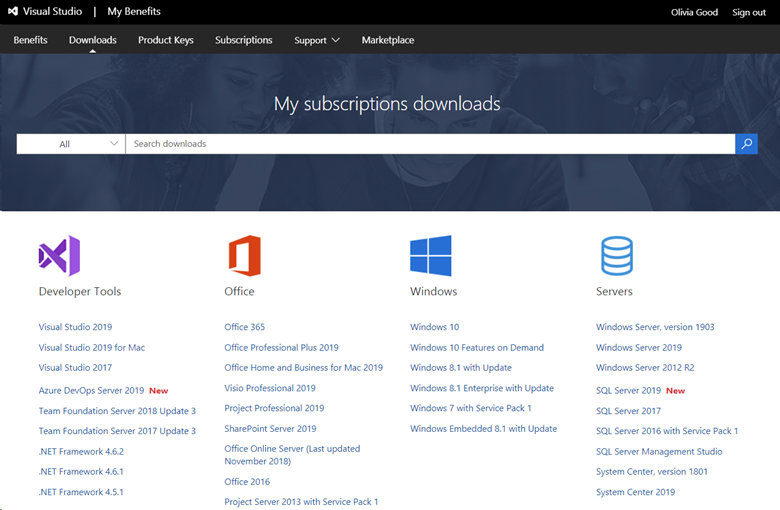Open the Office 2016 link

[x=247, y=482]
